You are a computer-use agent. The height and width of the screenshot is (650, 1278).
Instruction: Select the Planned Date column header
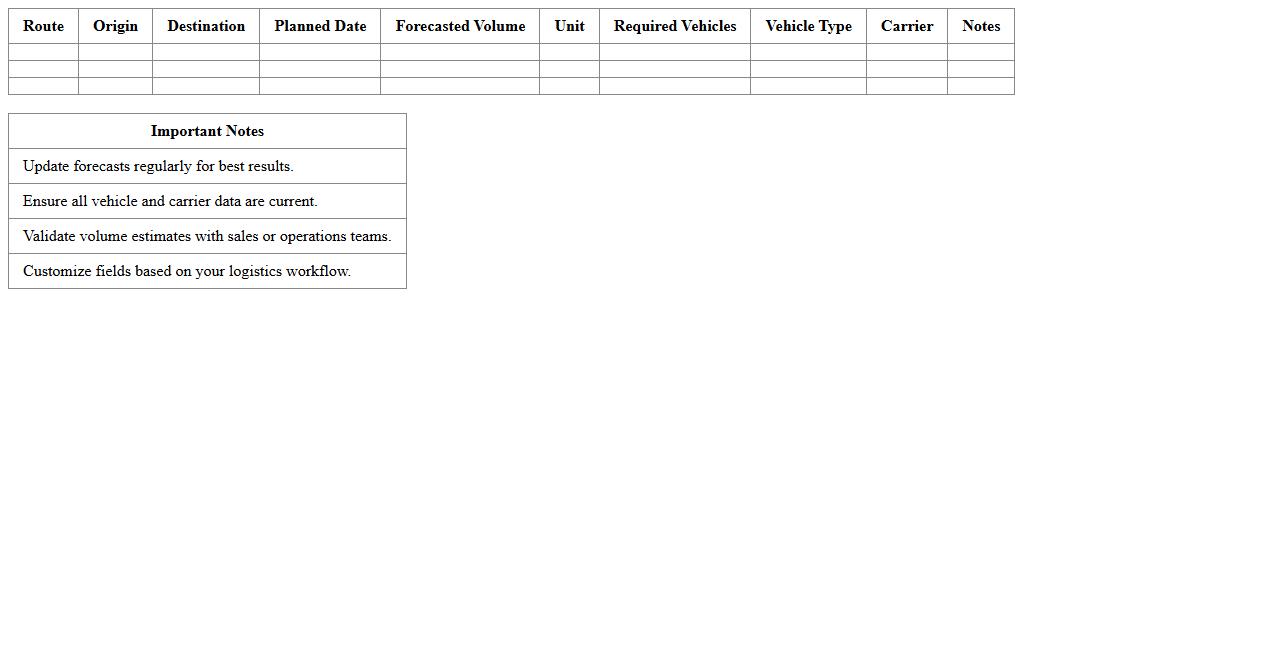pyautogui.click(x=320, y=26)
